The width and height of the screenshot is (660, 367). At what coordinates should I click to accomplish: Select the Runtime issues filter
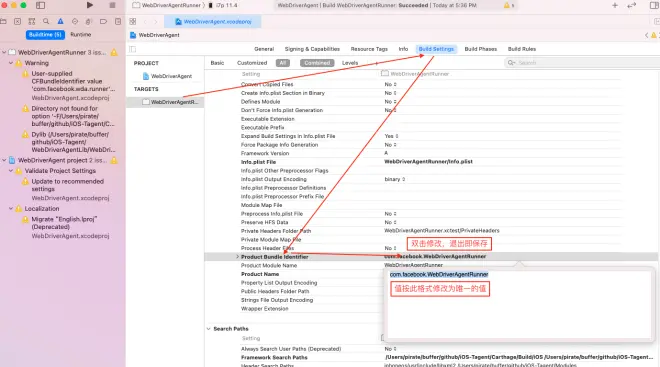80,35
